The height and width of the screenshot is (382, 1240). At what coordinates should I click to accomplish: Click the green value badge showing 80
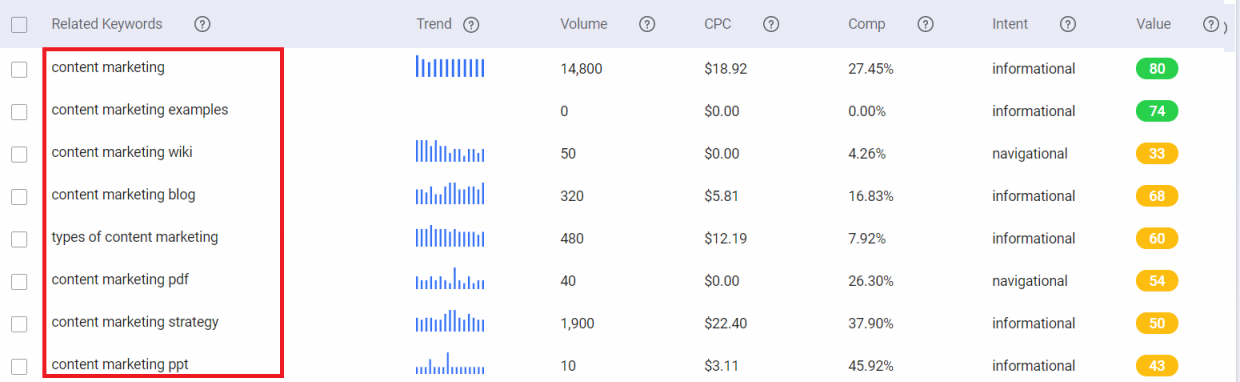(1157, 69)
